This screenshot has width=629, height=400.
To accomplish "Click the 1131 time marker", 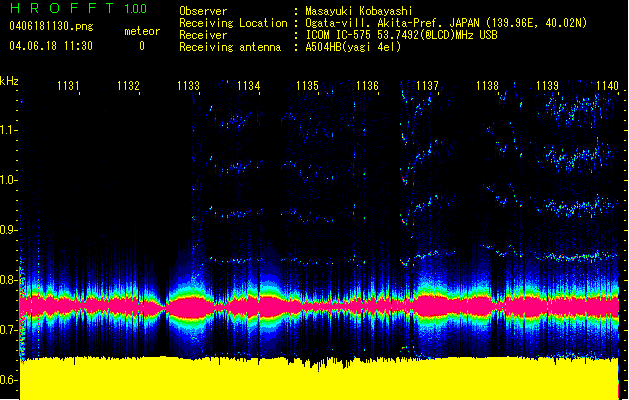I will (x=68, y=86).
